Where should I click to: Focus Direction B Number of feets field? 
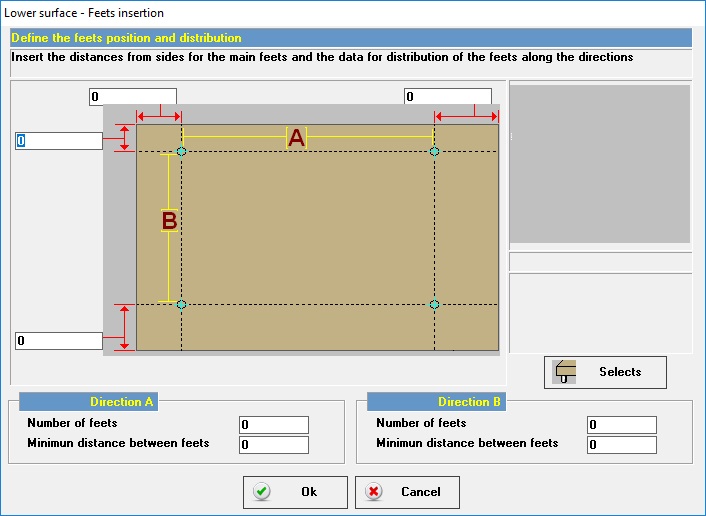622,425
